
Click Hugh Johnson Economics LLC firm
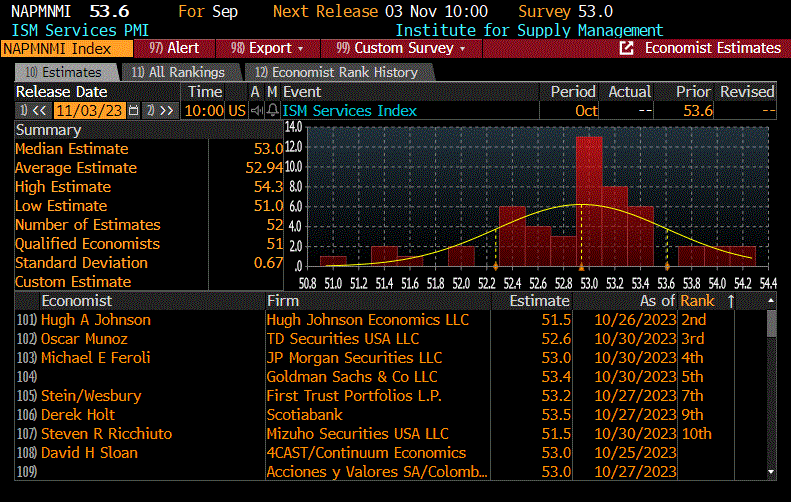pos(367,320)
